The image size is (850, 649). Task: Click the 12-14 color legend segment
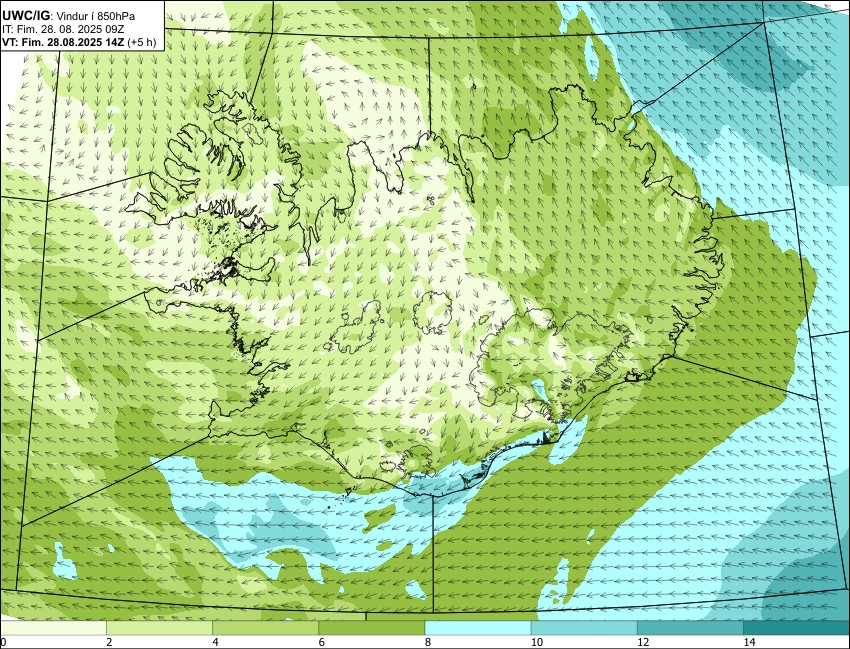coord(690,628)
